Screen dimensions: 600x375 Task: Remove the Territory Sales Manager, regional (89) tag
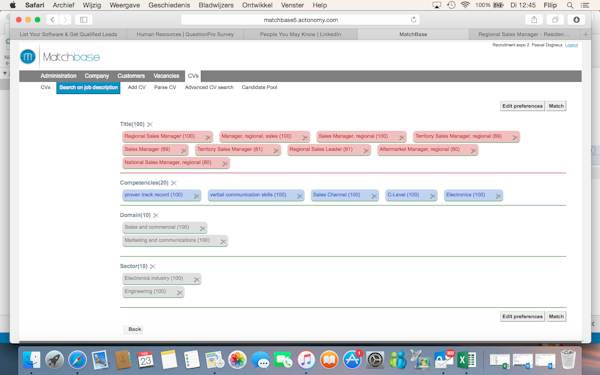pyautogui.click(x=515, y=137)
